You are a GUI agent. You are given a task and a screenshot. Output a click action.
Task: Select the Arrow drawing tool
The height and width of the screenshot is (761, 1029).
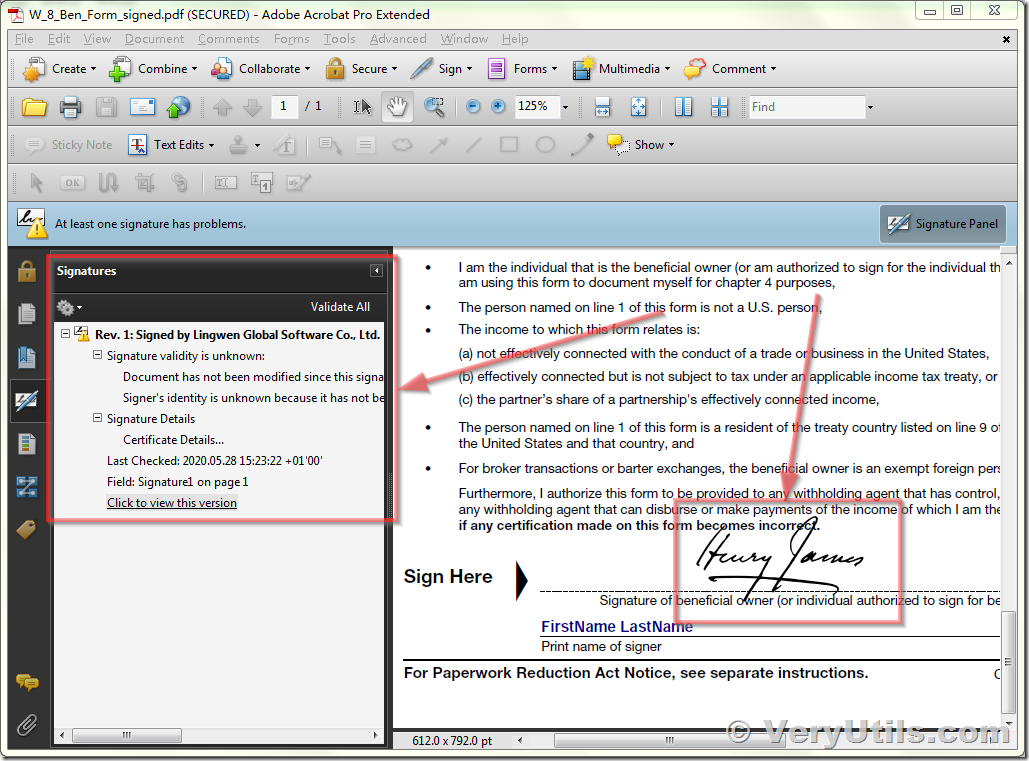point(438,144)
